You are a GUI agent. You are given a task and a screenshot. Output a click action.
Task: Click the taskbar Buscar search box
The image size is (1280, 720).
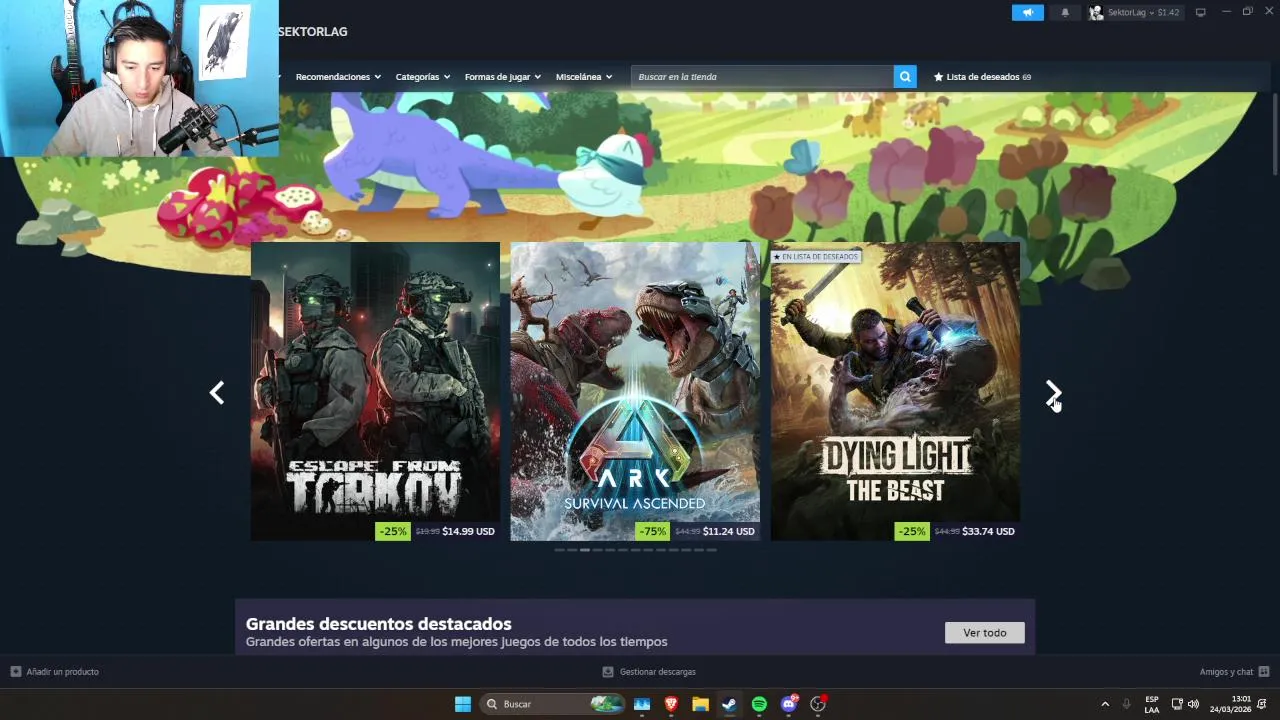tap(554, 704)
